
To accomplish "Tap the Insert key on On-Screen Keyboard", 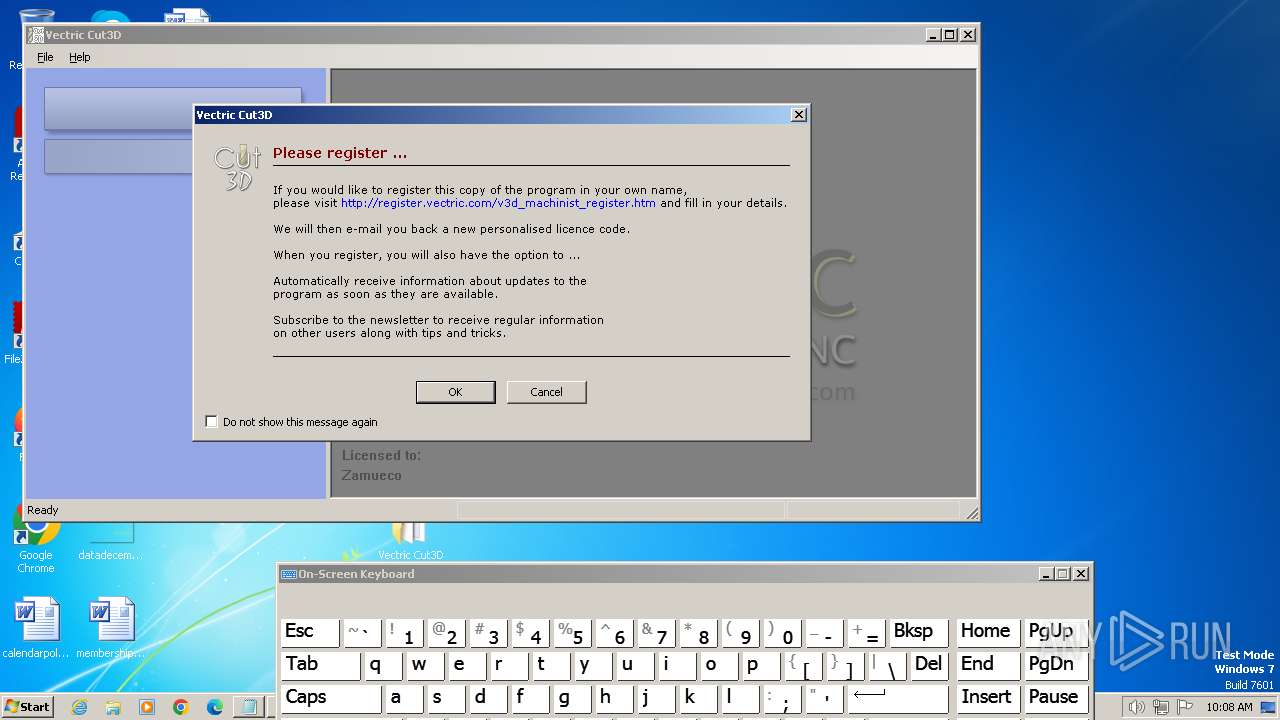I will click(987, 698).
